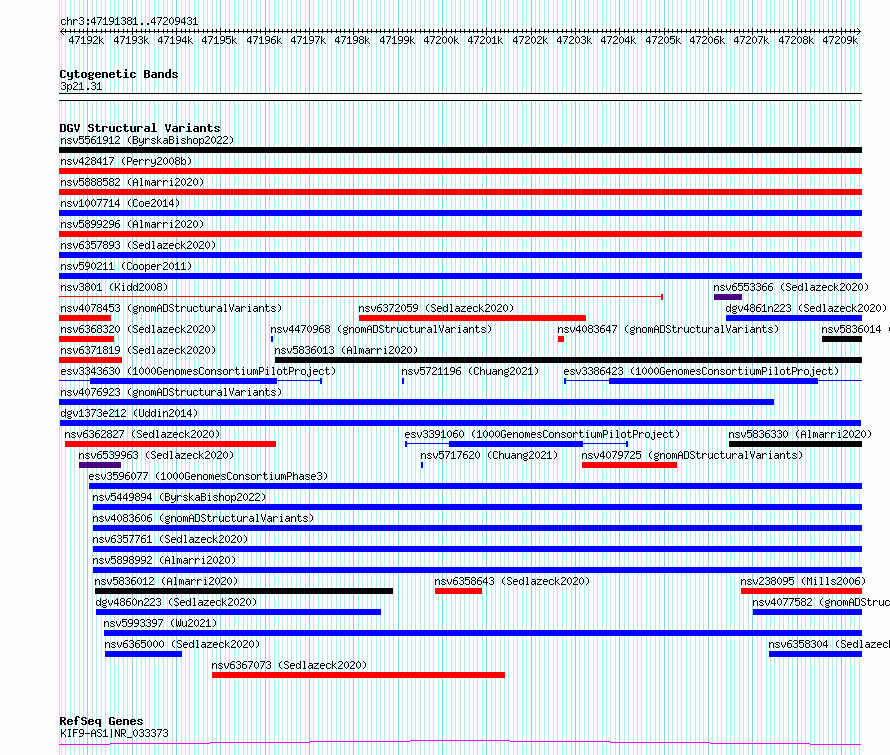Open the nsv6371819 (Sedlazeck2020) label
The width and height of the screenshot is (890, 755).
pos(138,350)
